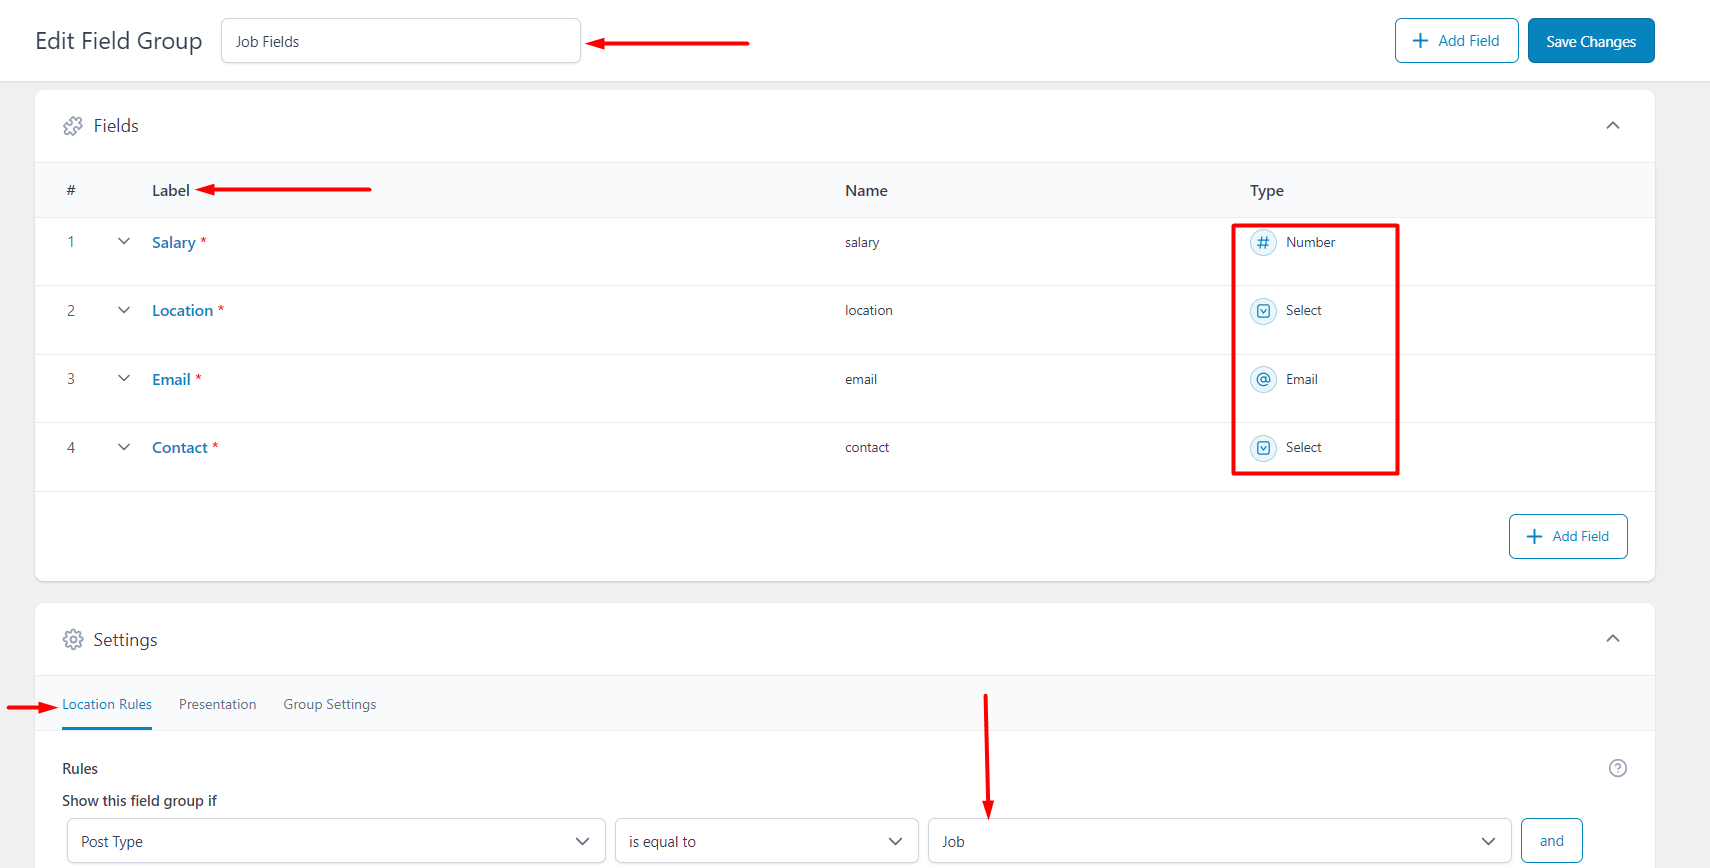Expand the Contact field row chevron

click(x=124, y=447)
